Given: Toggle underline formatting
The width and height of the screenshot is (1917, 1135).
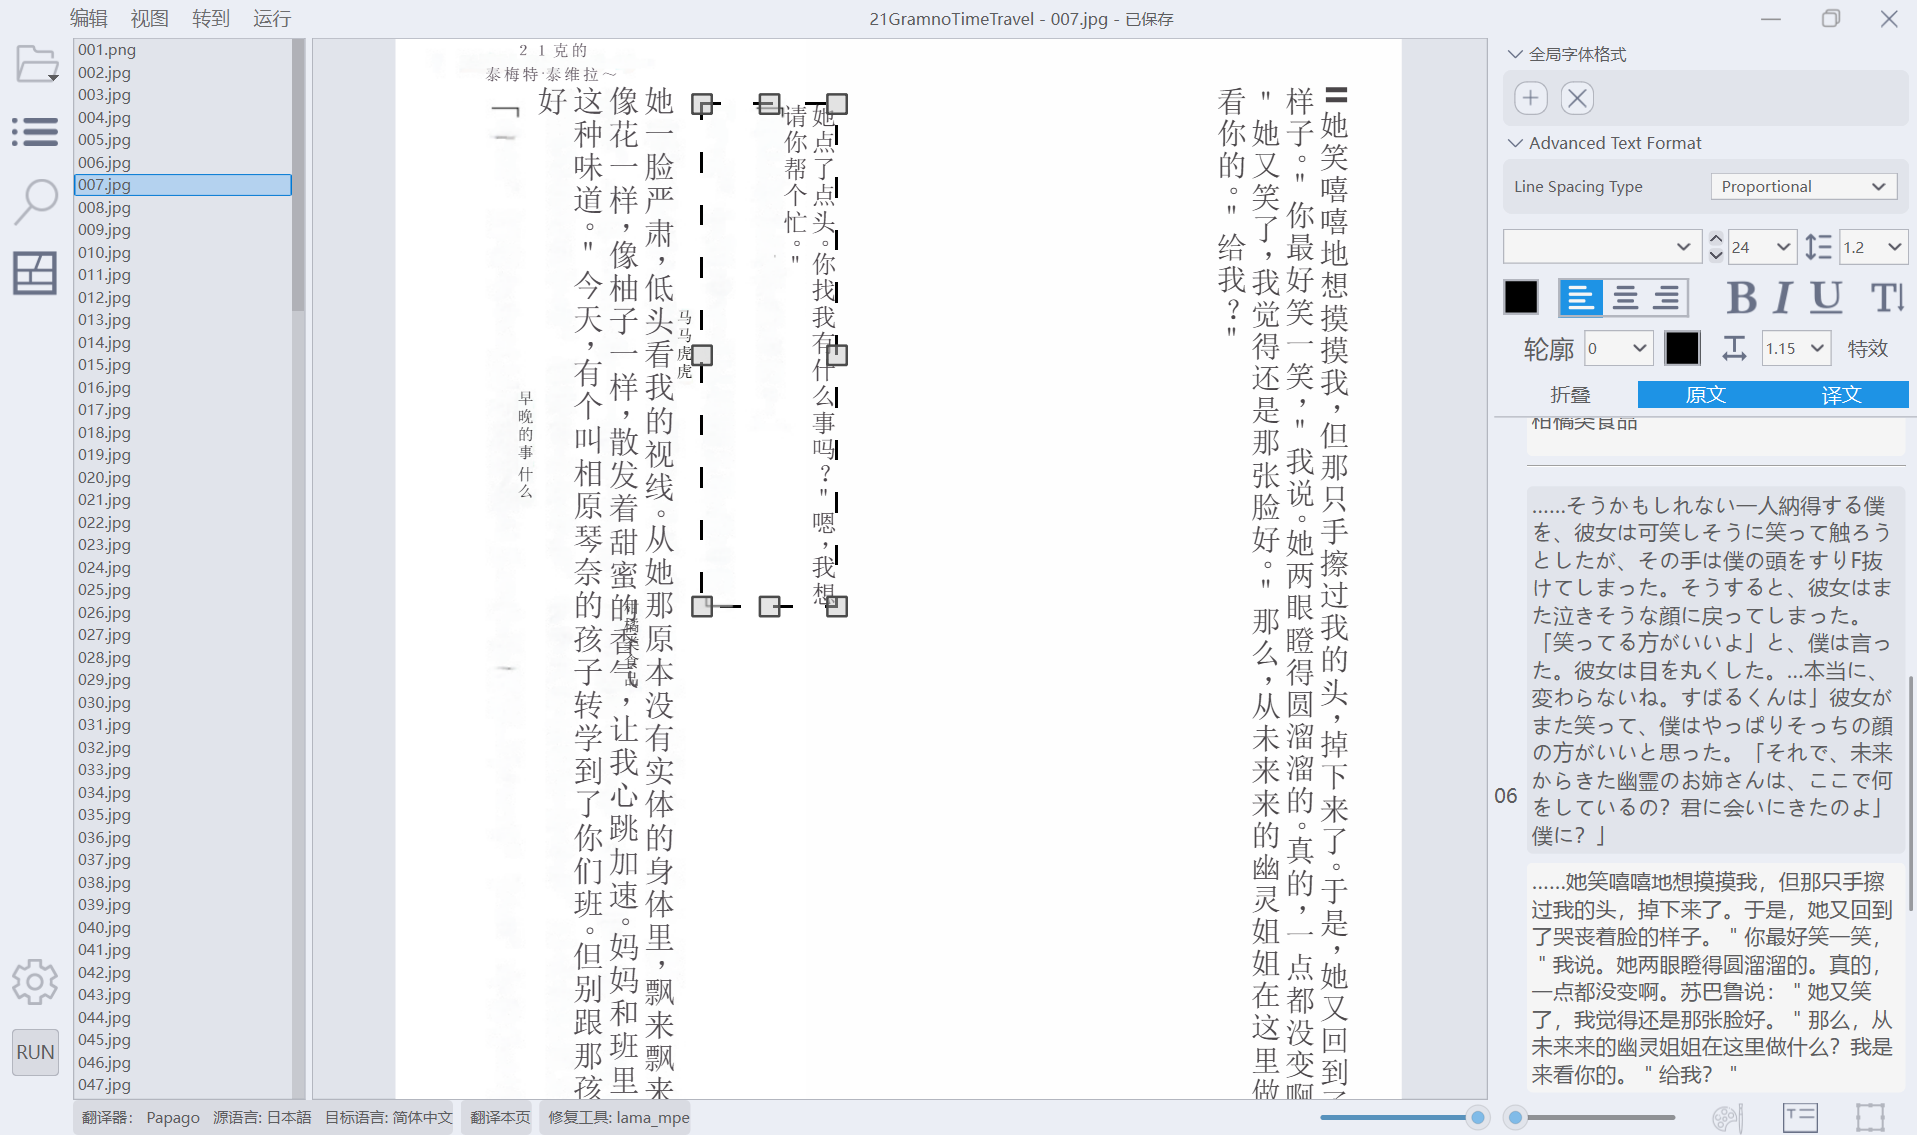Looking at the screenshot, I should (x=1826, y=298).
